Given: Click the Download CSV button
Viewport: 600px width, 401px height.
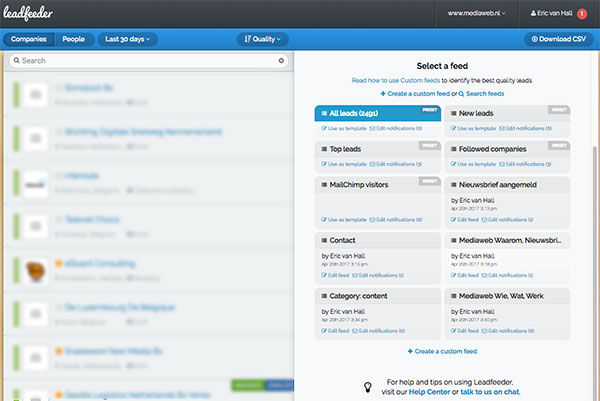Looking at the screenshot, I should click(559, 39).
